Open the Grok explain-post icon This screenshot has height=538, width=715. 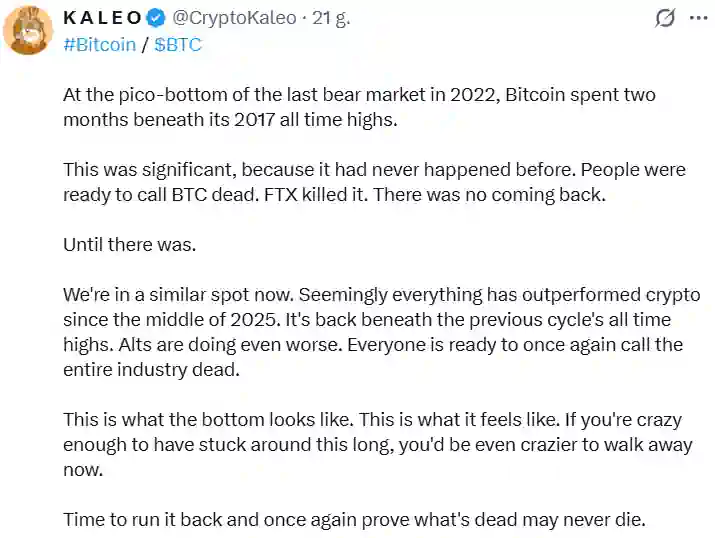pyautogui.click(x=665, y=19)
